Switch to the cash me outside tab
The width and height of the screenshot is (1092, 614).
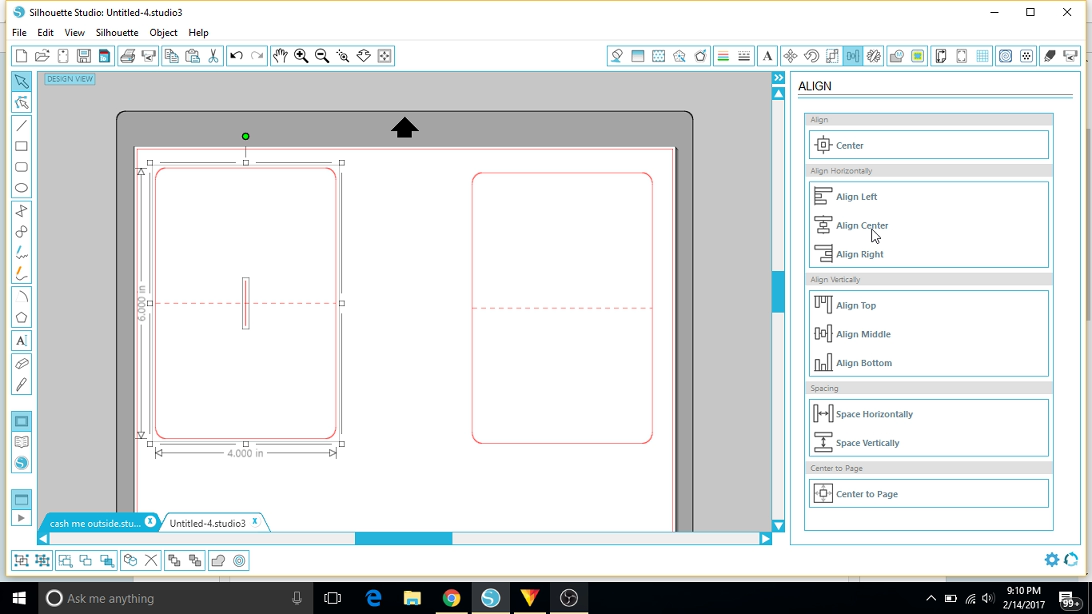click(x=95, y=523)
